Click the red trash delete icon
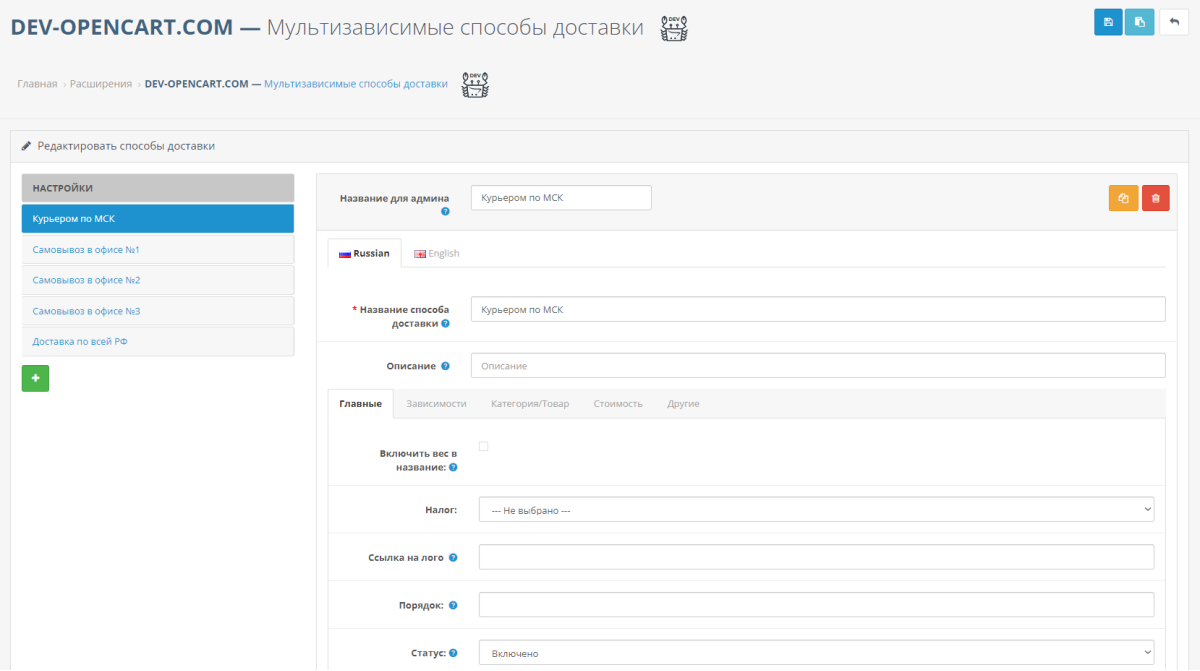Image resolution: width=1200 pixels, height=671 pixels. [1155, 198]
